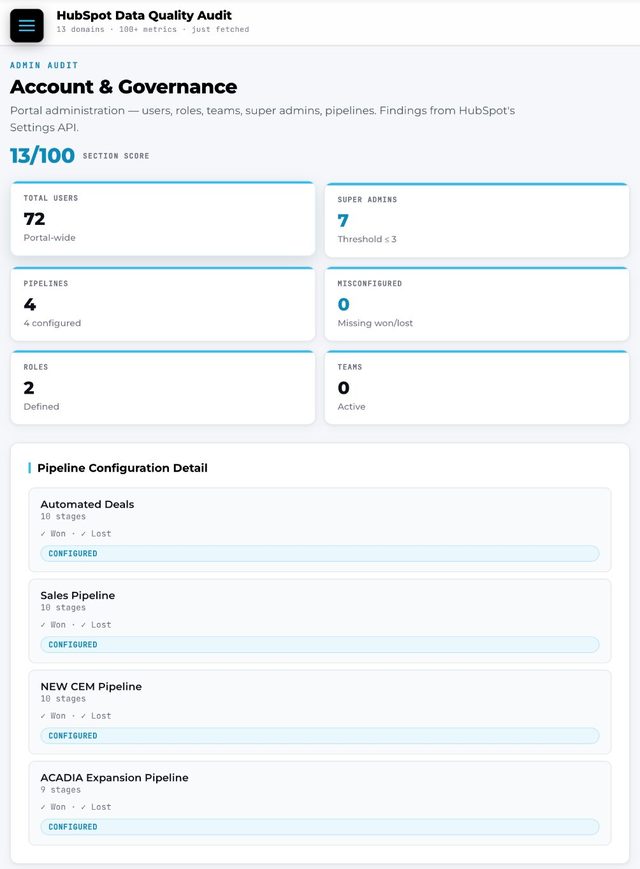The image size is (640, 869).
Task: Click the '13 domains · 100+ metrics · just fetched' subtitle
Action: pyautogui.click(x=153, y=29)
